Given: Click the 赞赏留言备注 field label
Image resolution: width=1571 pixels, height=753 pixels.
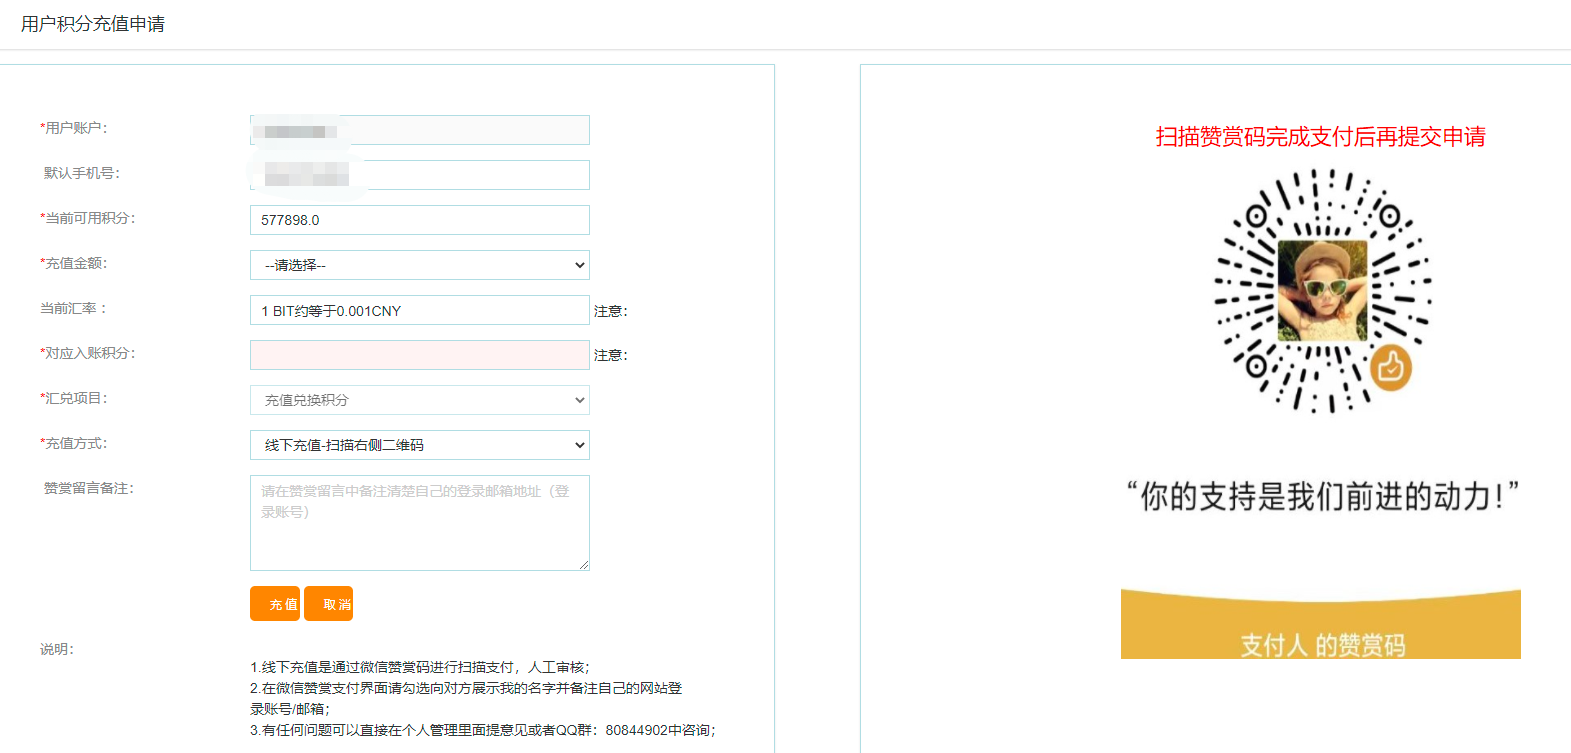Looking at the screenshot, I should pyautogui.click(x=89, y=488).
